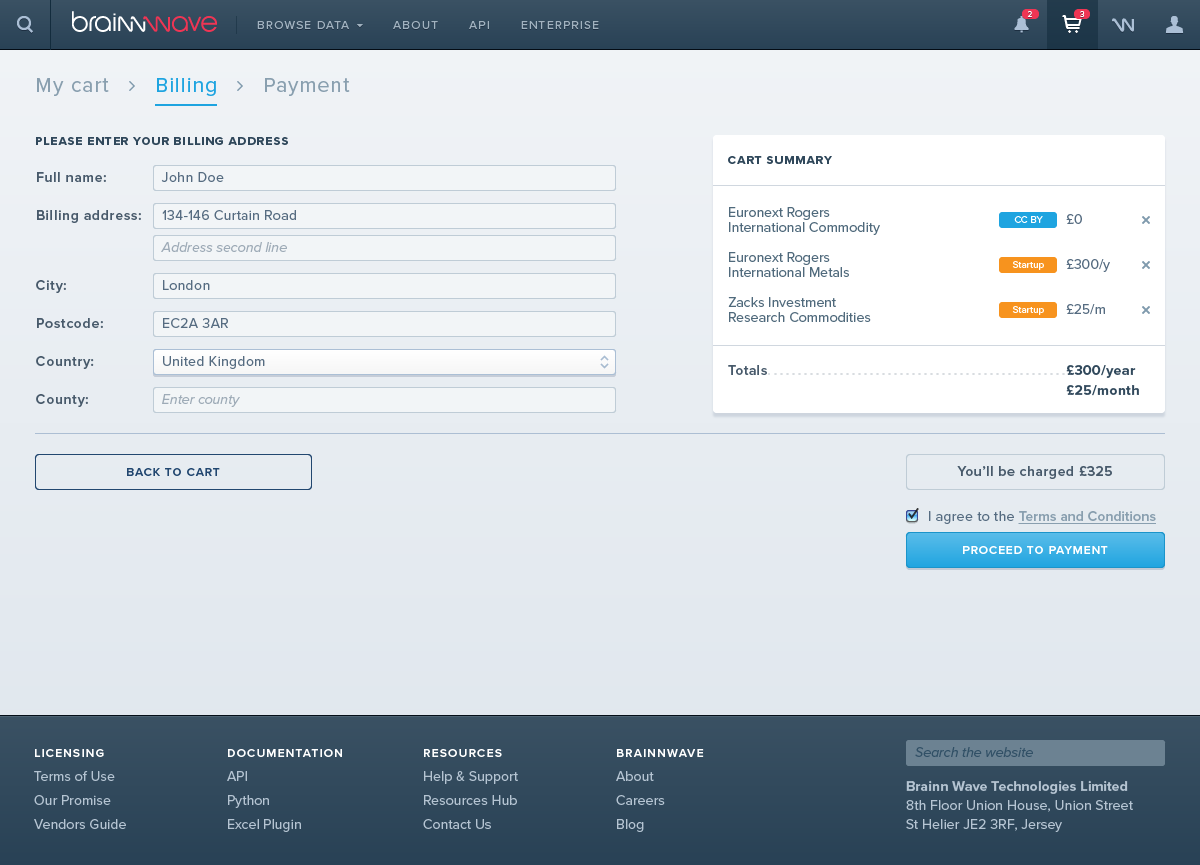Screen dimensions: 1200x865
Task: Click the £300/year total
Action: pos(1101,371)
